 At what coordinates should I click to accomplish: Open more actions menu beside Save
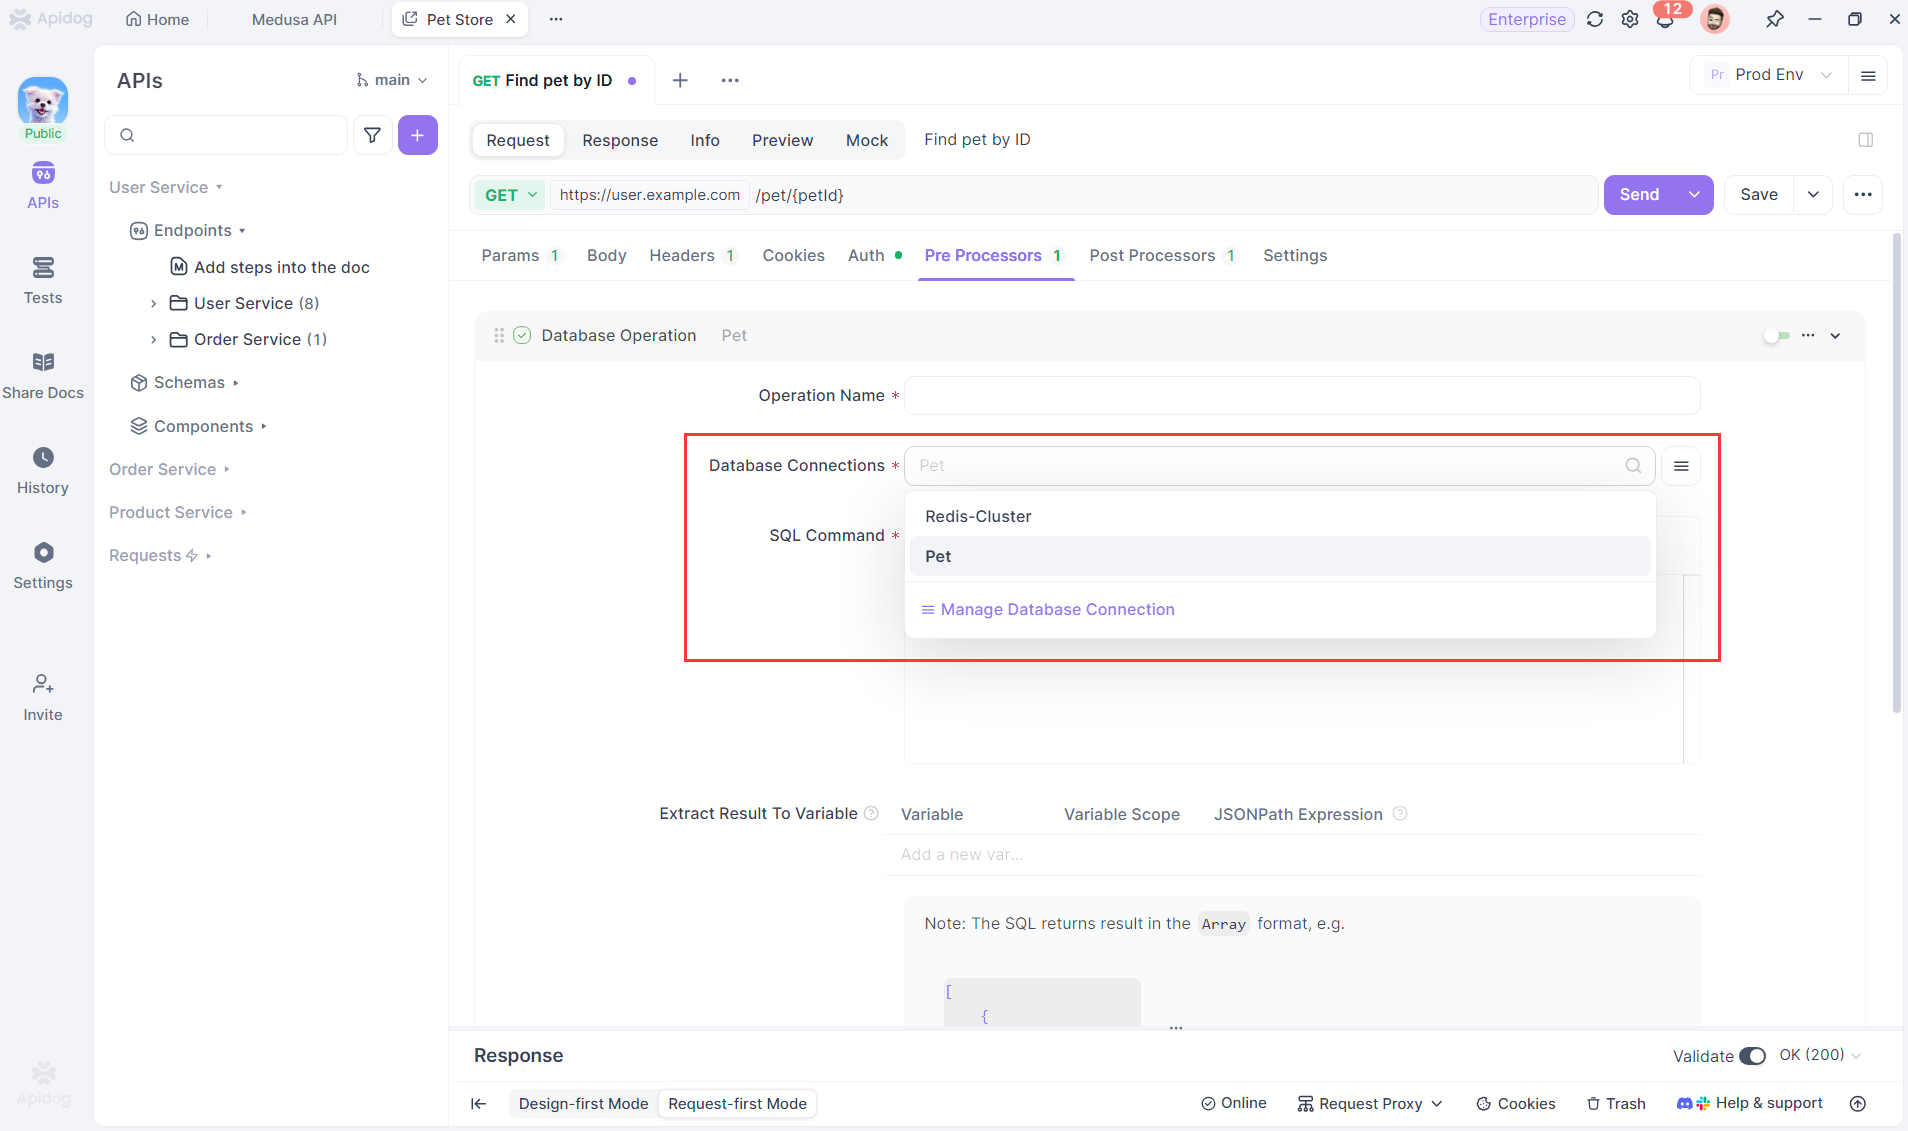coord(1863,195)
